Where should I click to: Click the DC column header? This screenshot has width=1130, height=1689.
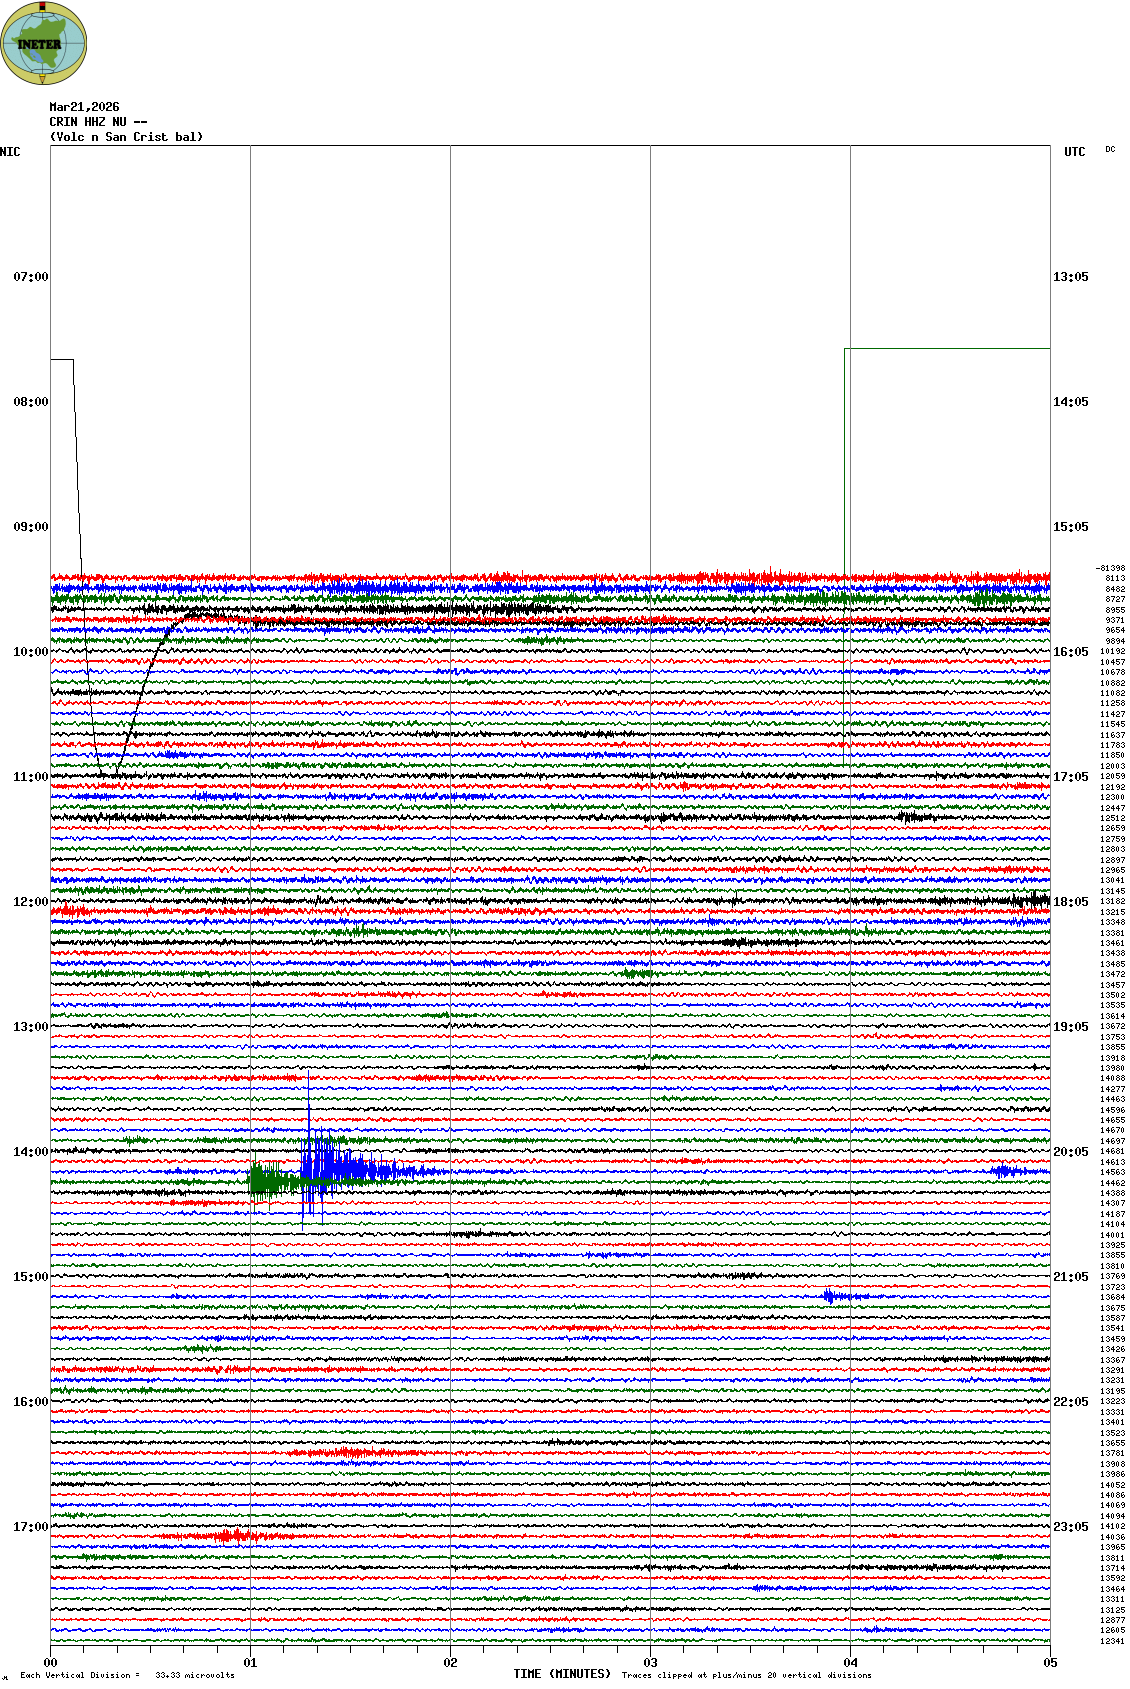pyautogui.click(x=1110, y=149)
